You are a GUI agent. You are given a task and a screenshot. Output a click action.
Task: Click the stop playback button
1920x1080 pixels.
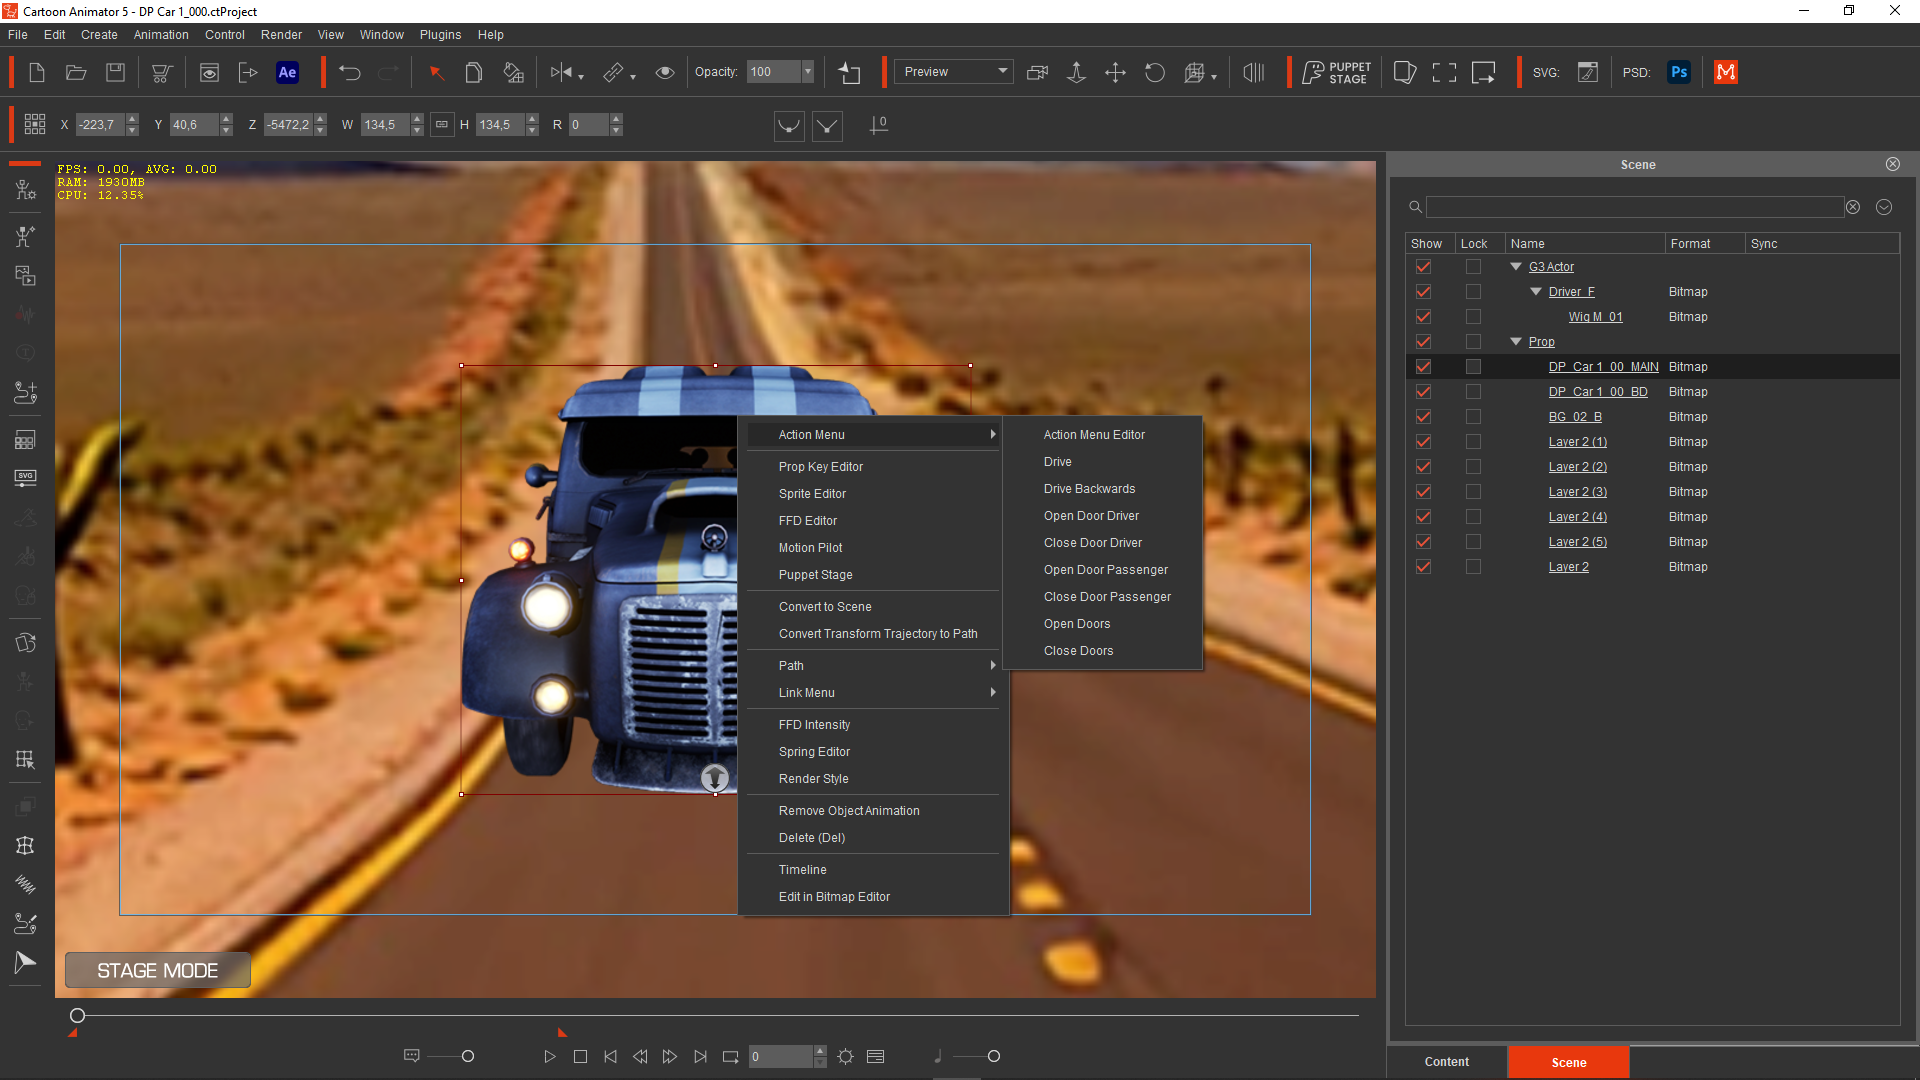coord(580,1056)
